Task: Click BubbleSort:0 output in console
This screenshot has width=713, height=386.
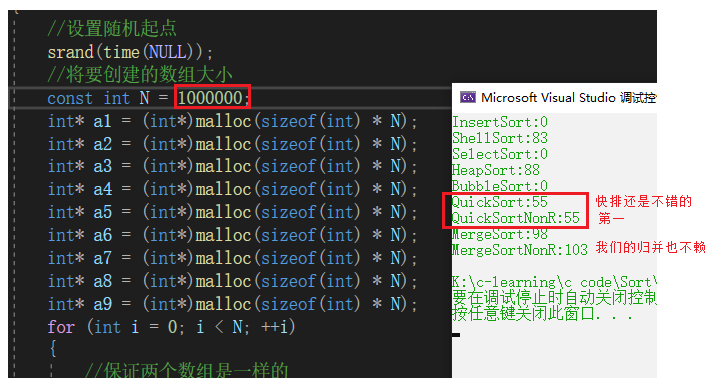Action: [x=500, y=185]
